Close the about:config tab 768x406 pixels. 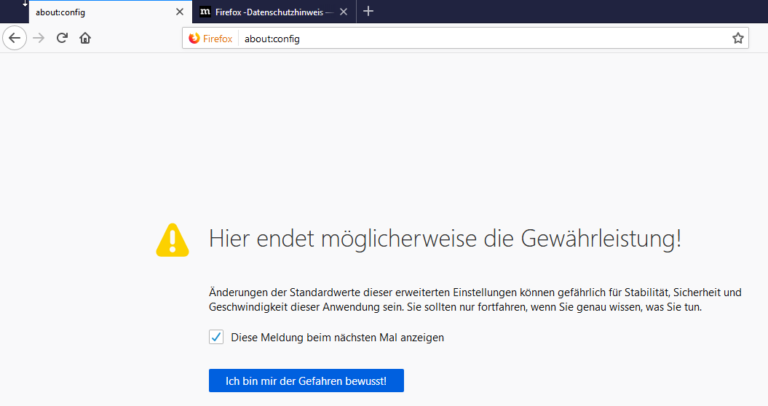click(180, 12)
